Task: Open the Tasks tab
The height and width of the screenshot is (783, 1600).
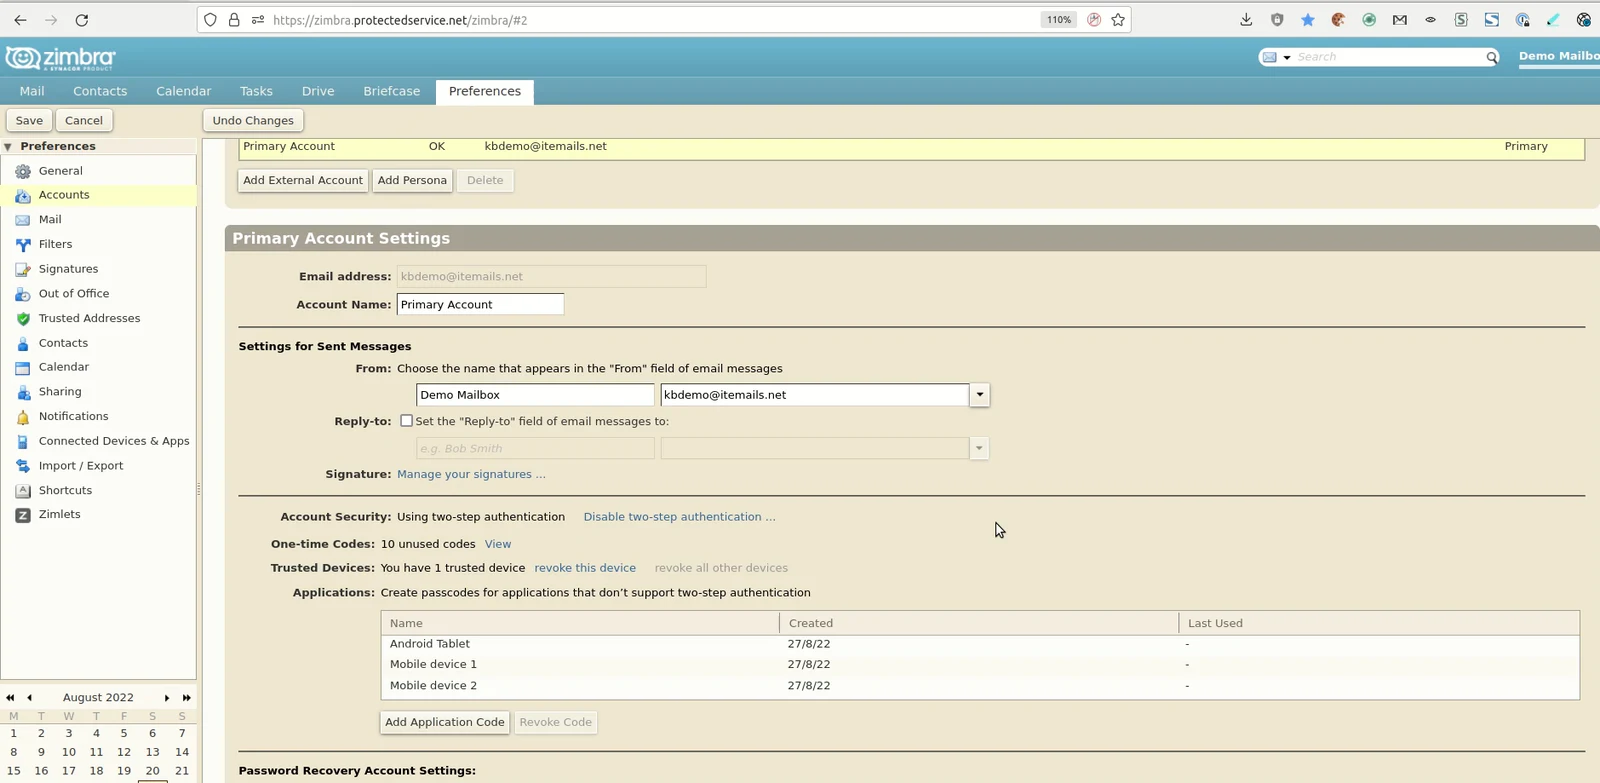Action: click(x=256, y=91)
